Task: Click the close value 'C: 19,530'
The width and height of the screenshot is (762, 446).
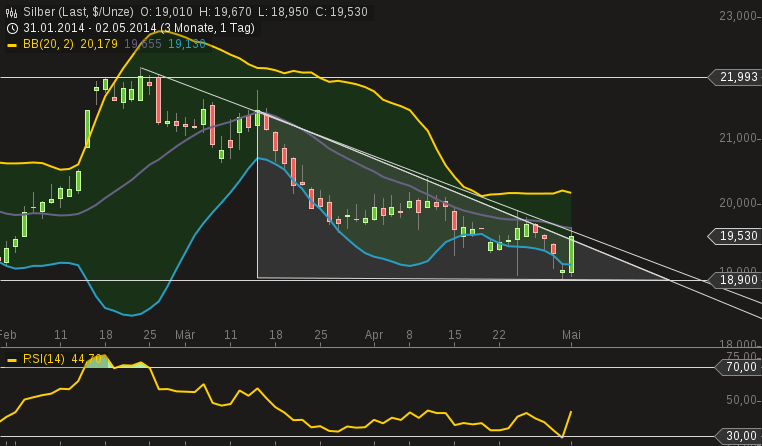Action: [341, 12]
